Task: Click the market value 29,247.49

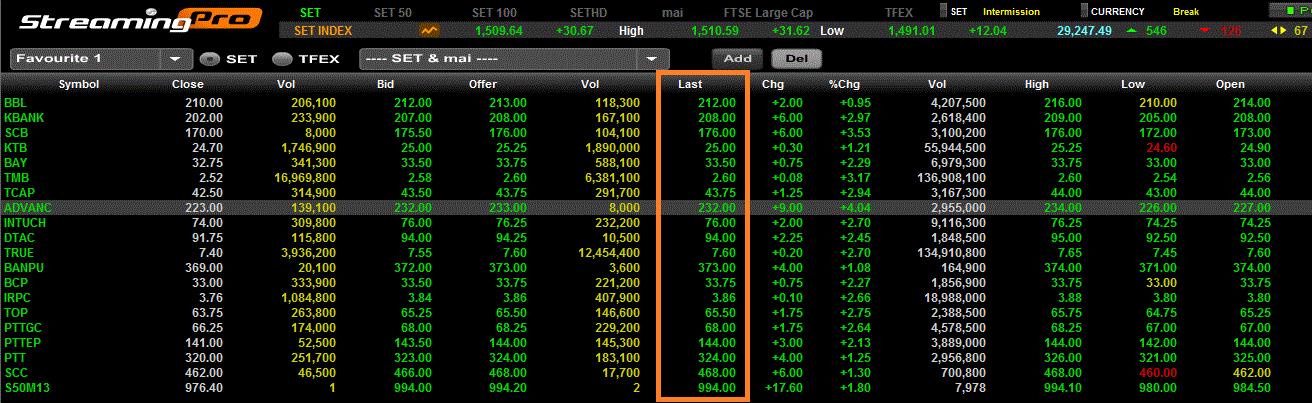Action: pyautogui.click(x=1084, y=31)
